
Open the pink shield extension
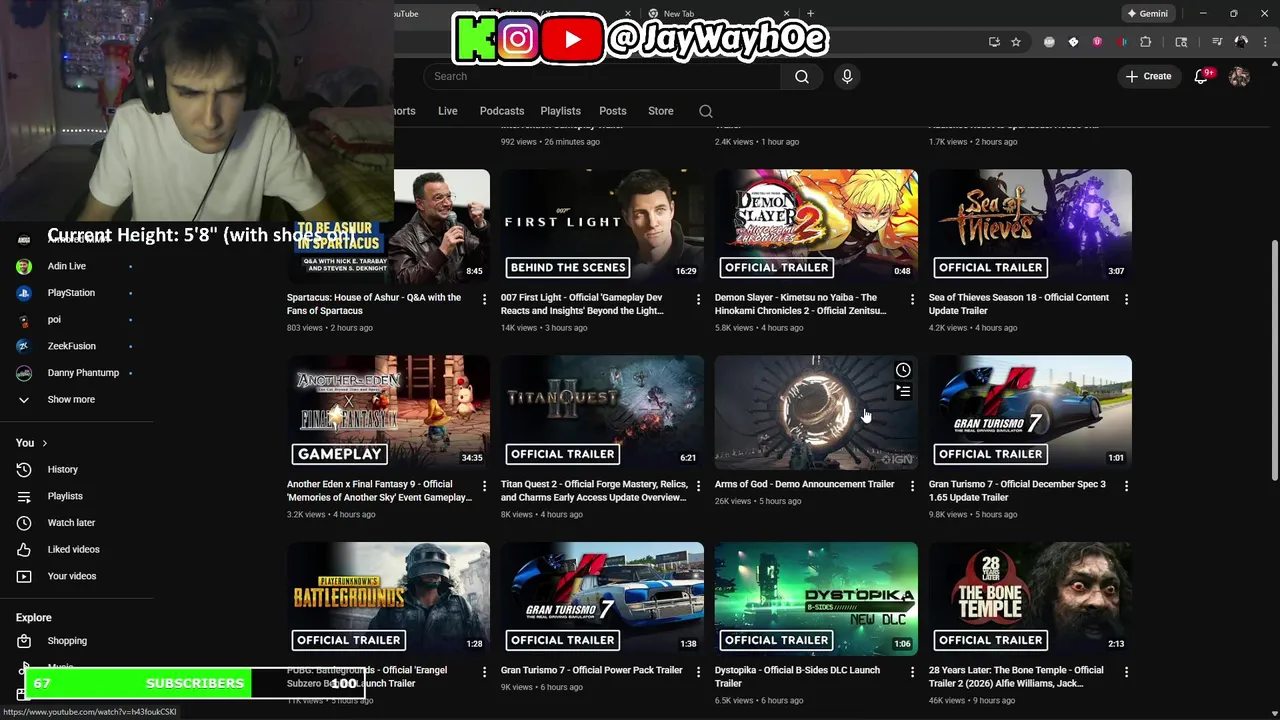coord(1097,42)
